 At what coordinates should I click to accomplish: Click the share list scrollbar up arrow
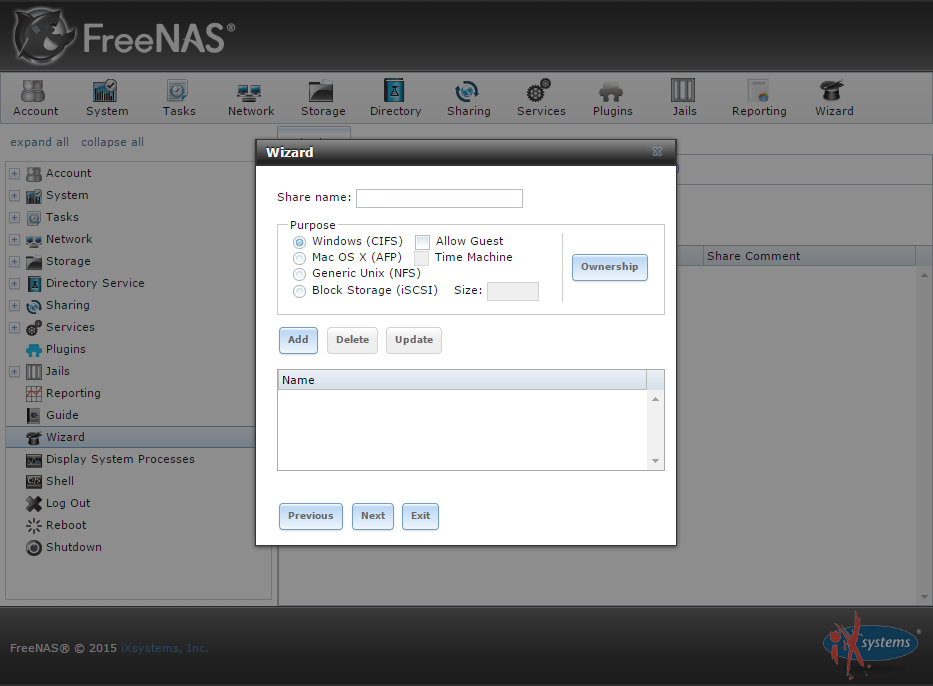[x=655, y=399]
